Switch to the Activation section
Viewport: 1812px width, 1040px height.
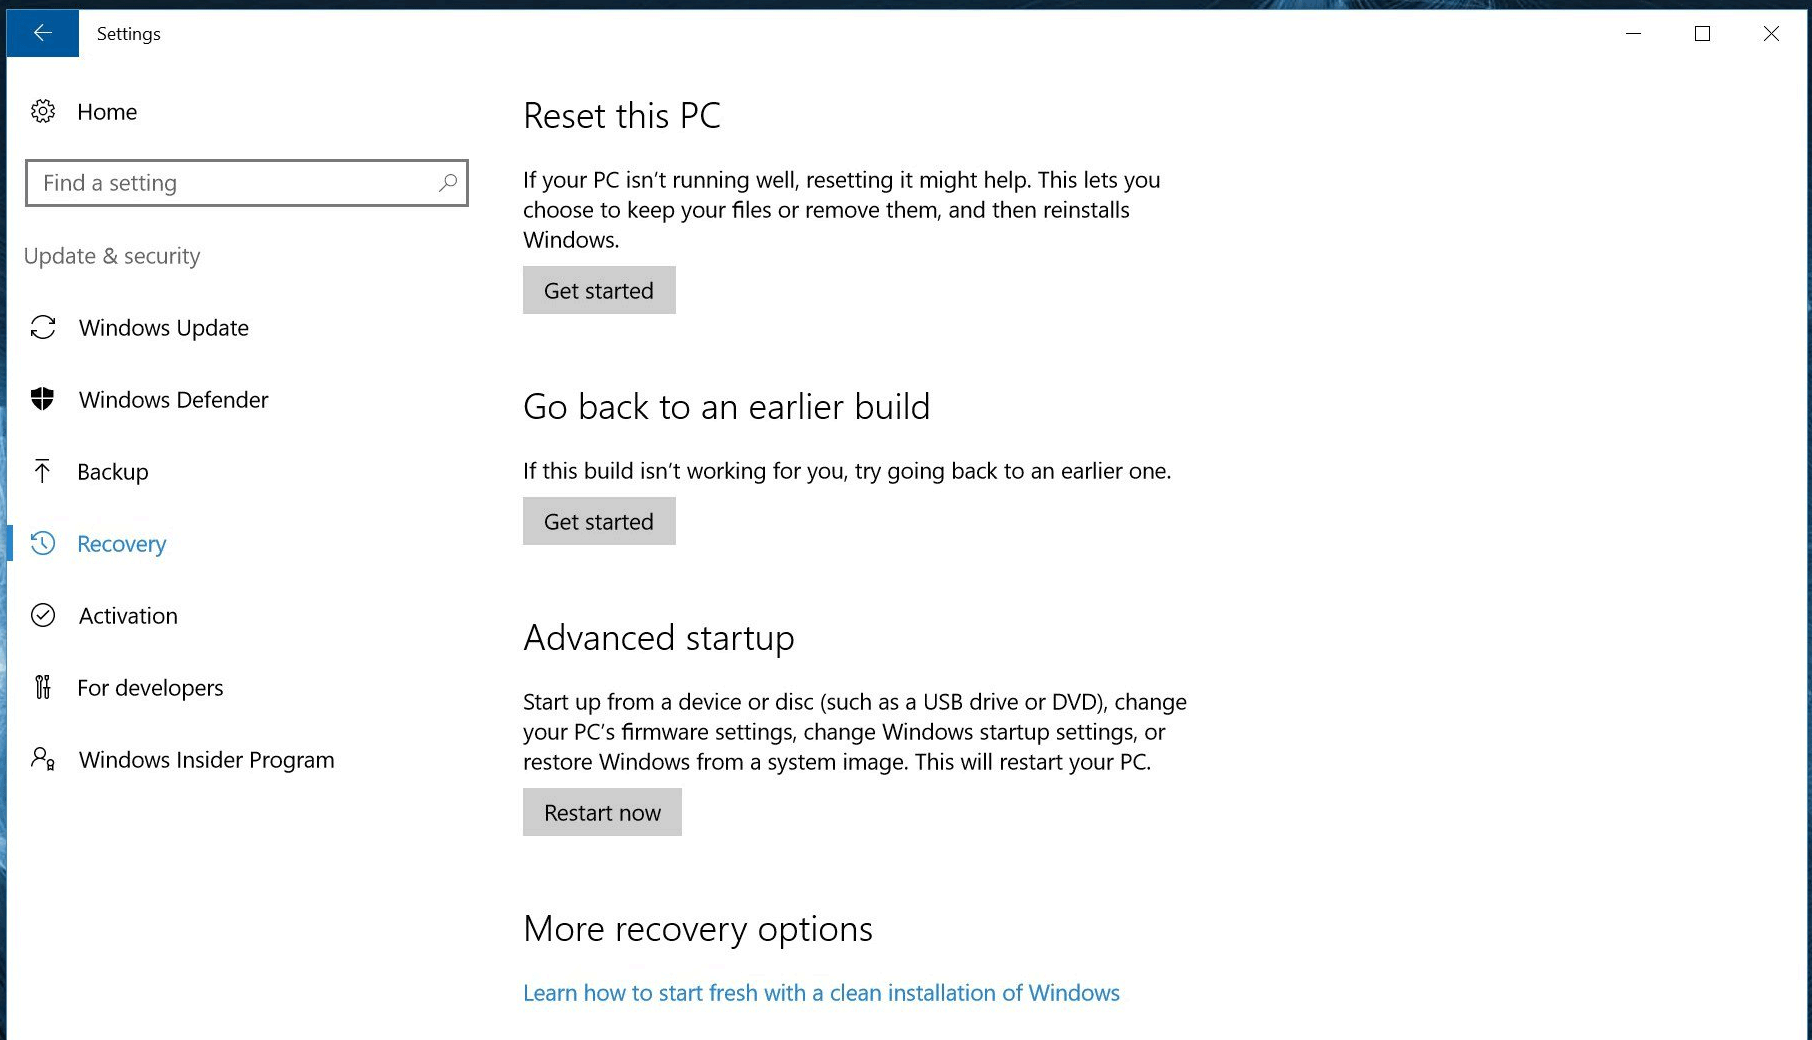(128, 615)
